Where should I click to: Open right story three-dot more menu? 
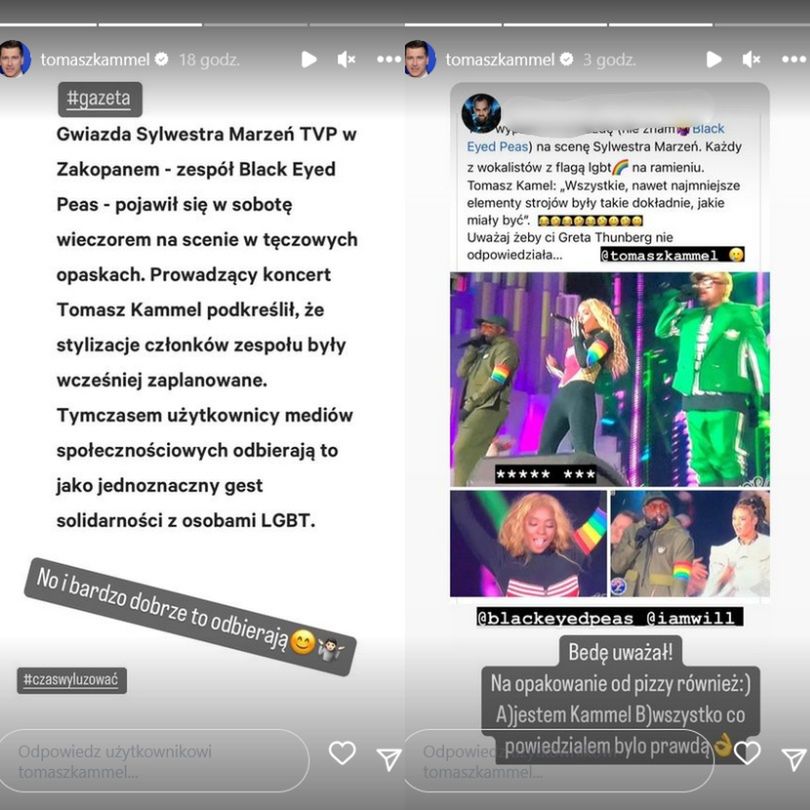coord(793,59)
